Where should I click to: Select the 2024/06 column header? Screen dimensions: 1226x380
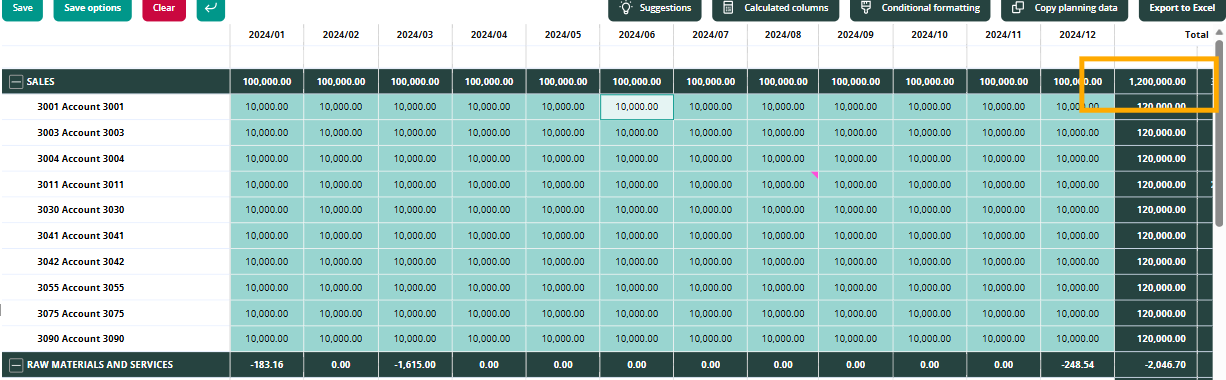[x=637, y=34]
